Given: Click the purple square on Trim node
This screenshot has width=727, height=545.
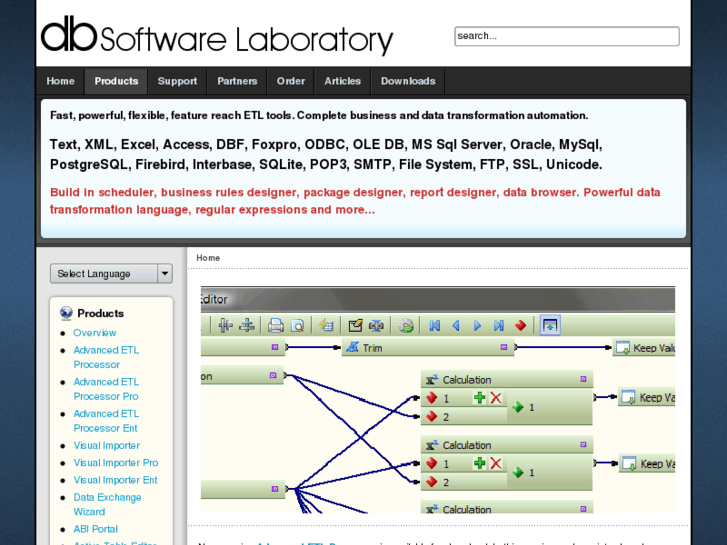Looking at the screenshot, I should coord(504,347).
